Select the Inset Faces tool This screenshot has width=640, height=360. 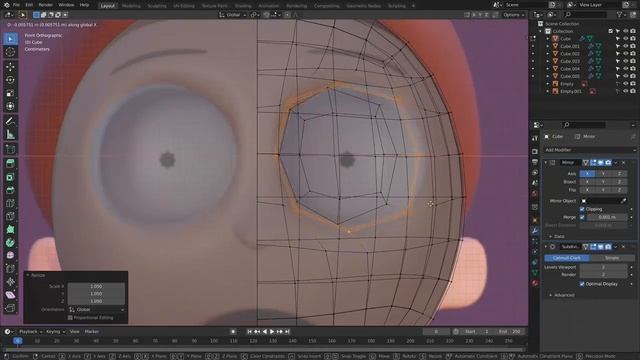click(x=10, y=177)
